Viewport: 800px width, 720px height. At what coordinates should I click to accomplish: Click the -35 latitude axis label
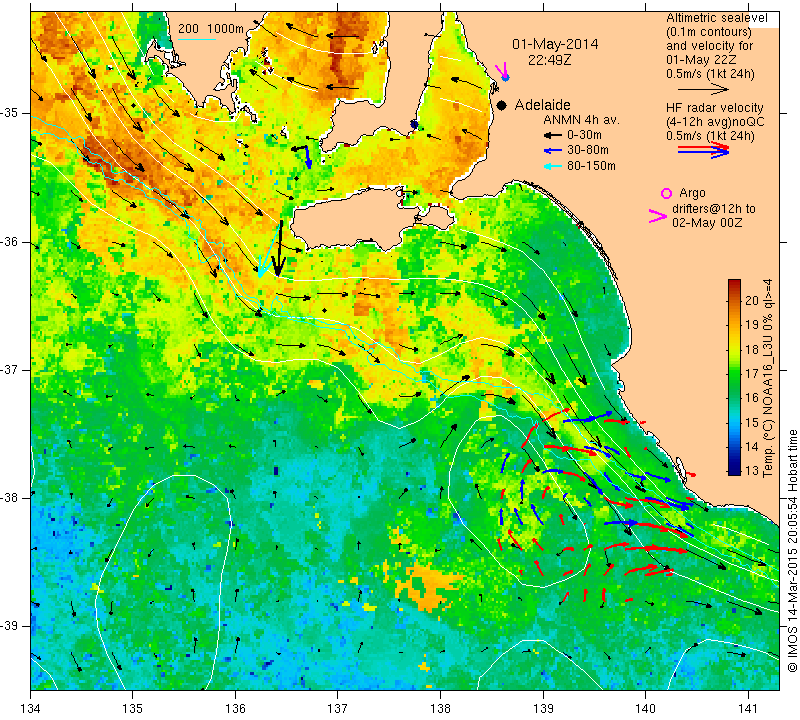coord(9,113)
